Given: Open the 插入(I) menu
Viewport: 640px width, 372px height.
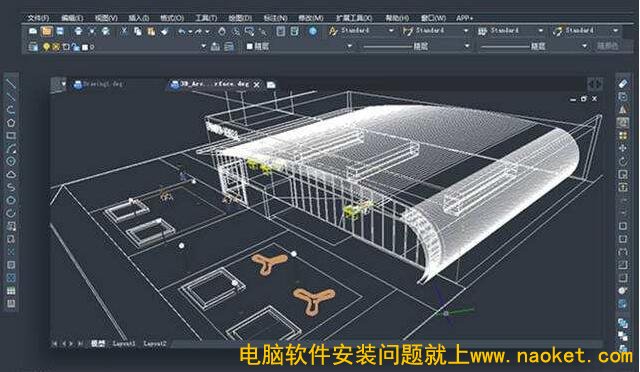Looking at the screenshot, I should pos(139,18).
